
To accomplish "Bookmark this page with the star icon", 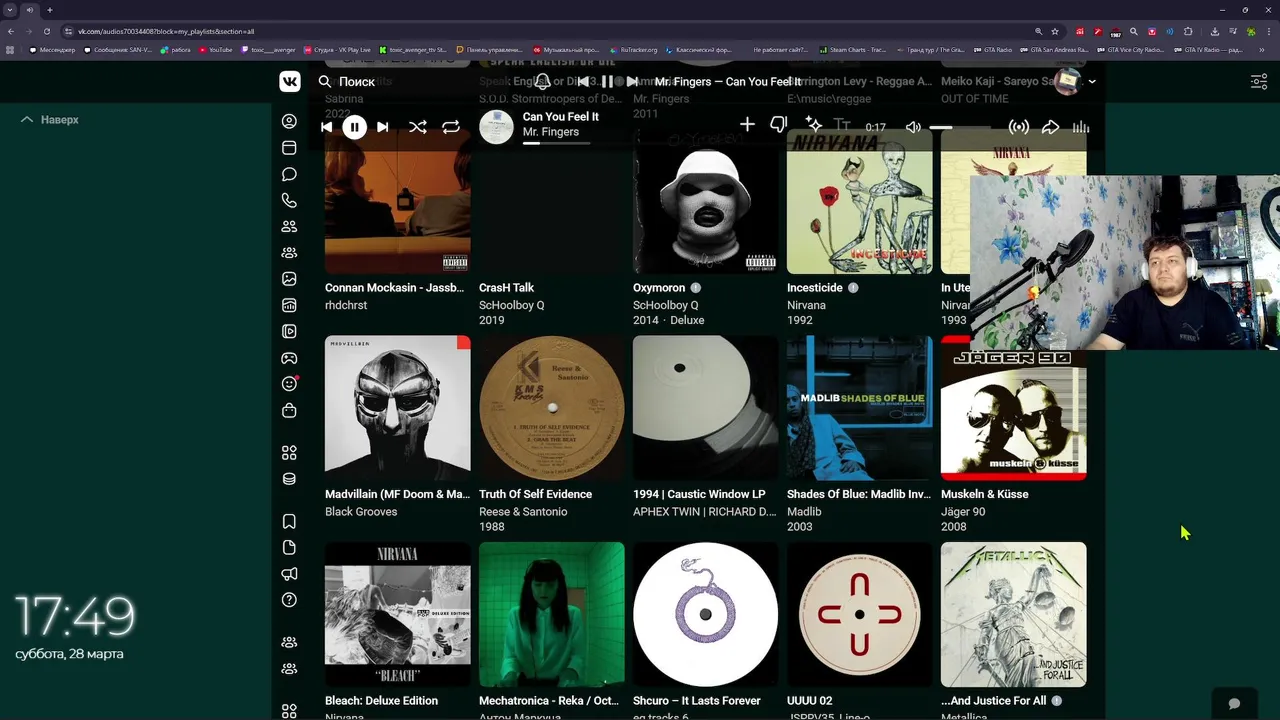I will [x=1054, y=31].
